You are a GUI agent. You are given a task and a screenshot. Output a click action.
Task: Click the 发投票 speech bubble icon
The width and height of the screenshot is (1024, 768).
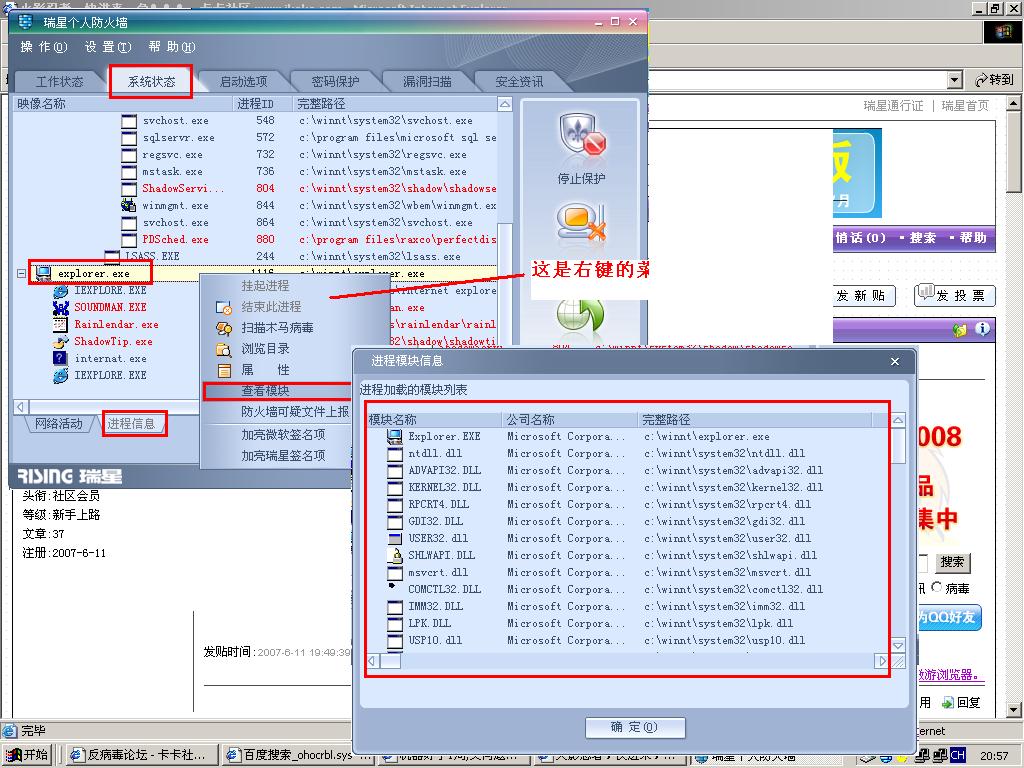[x=925, y=293]
